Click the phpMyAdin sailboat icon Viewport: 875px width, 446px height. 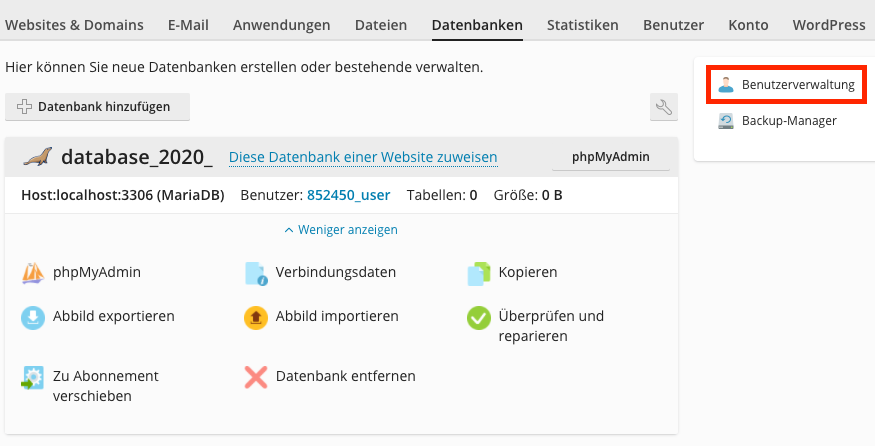33,272
